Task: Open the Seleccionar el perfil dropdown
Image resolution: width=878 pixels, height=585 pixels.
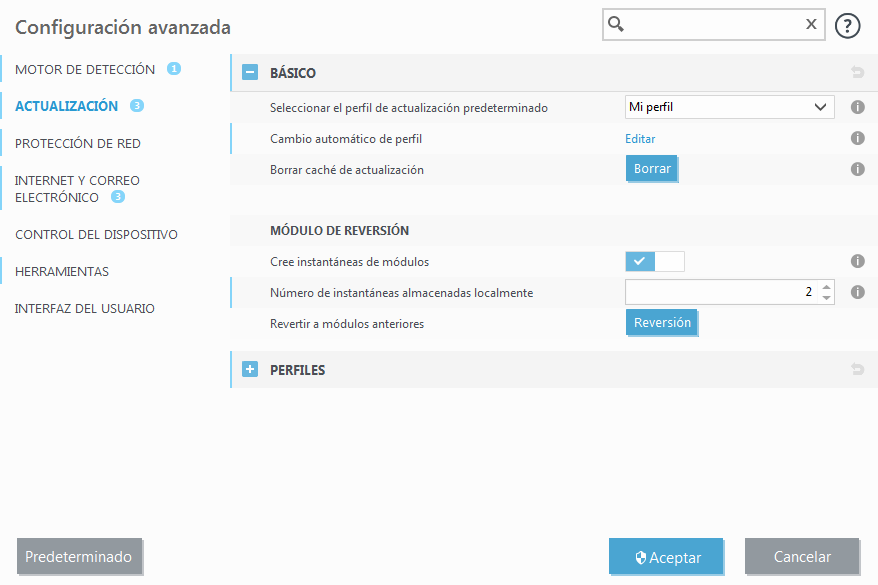Action: 729,107
